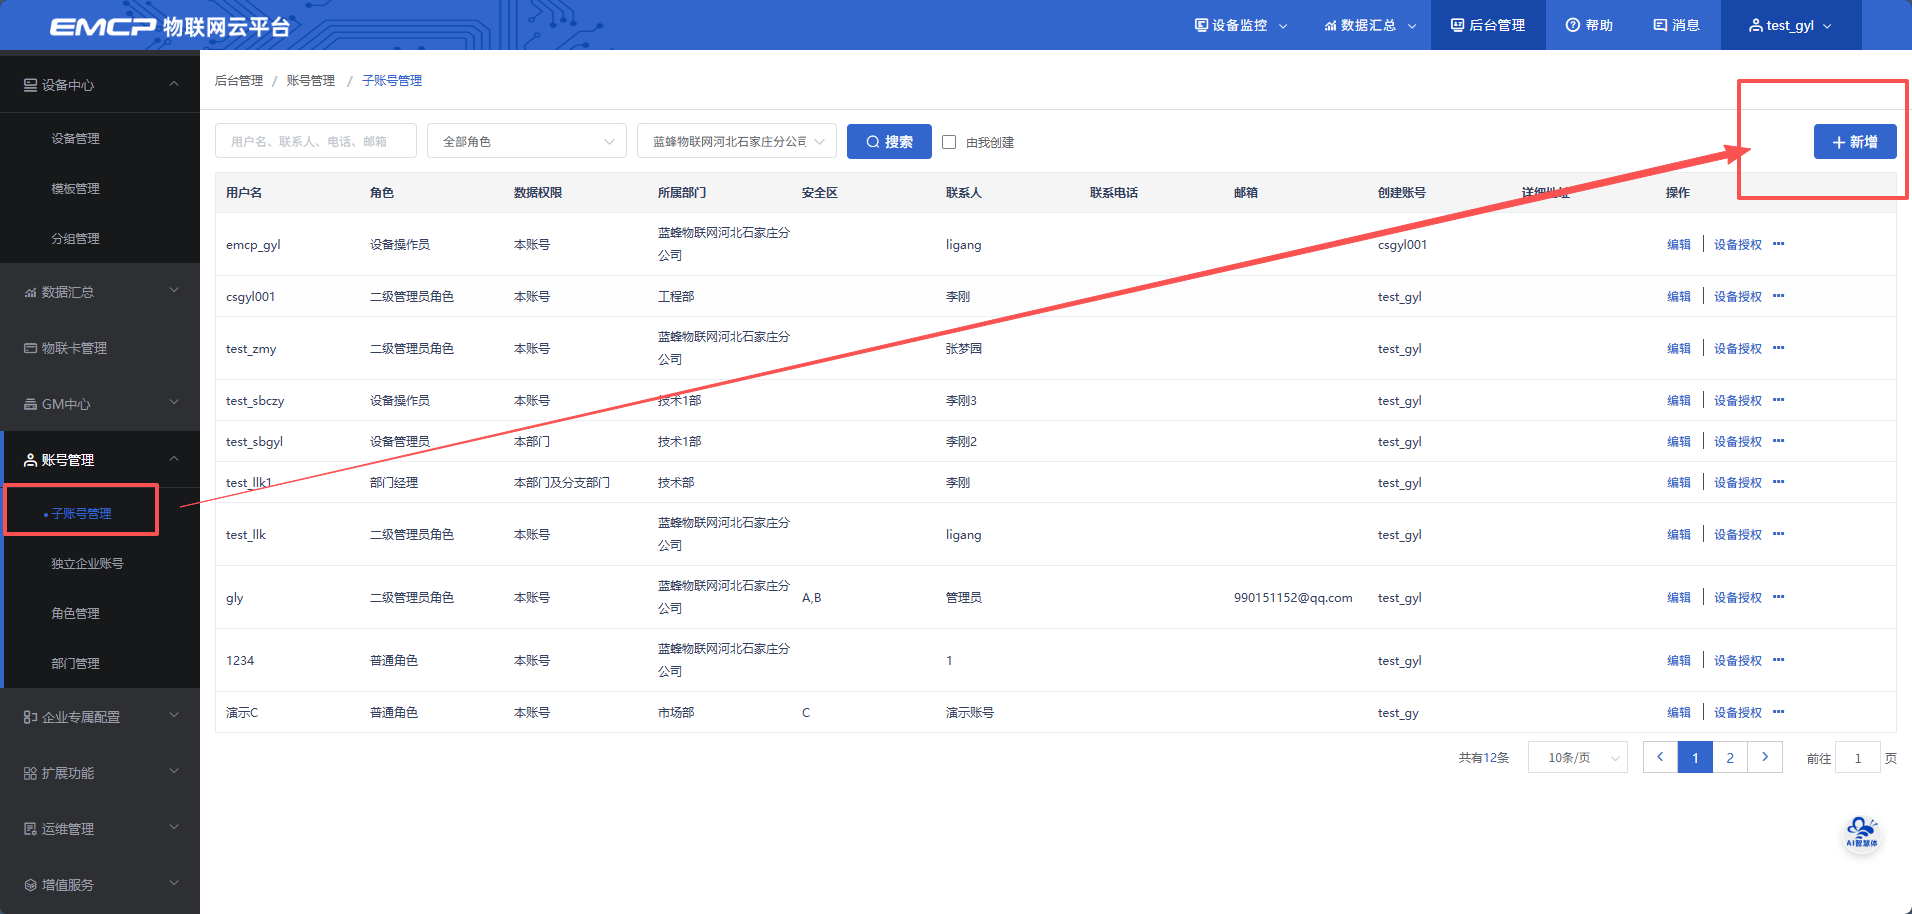Edit the test_zmy account
The width and height of the screenshot is (1912, 914).
click(x=1679, y=348)
